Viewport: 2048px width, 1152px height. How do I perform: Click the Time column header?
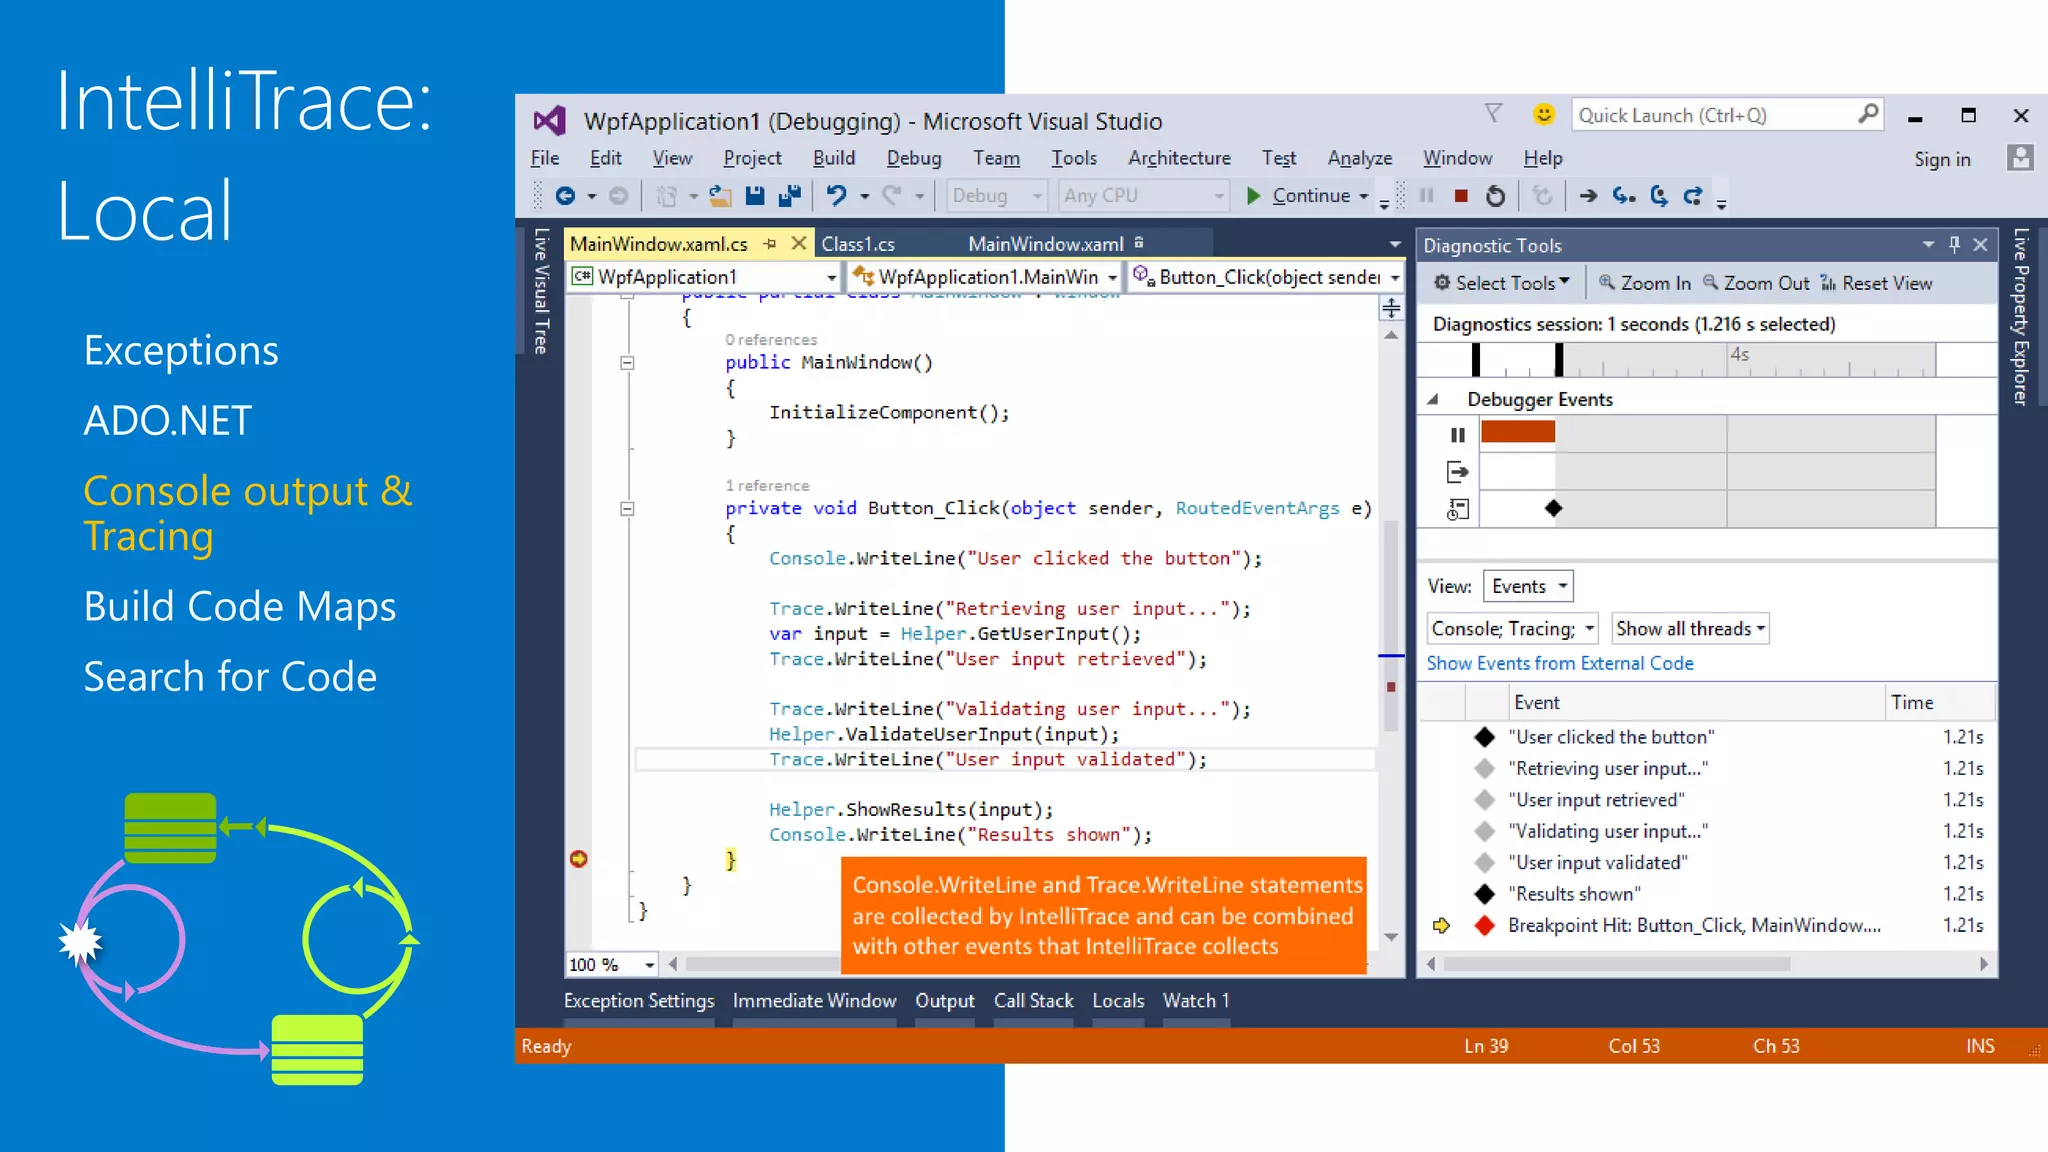click(x=1938, y=703)
